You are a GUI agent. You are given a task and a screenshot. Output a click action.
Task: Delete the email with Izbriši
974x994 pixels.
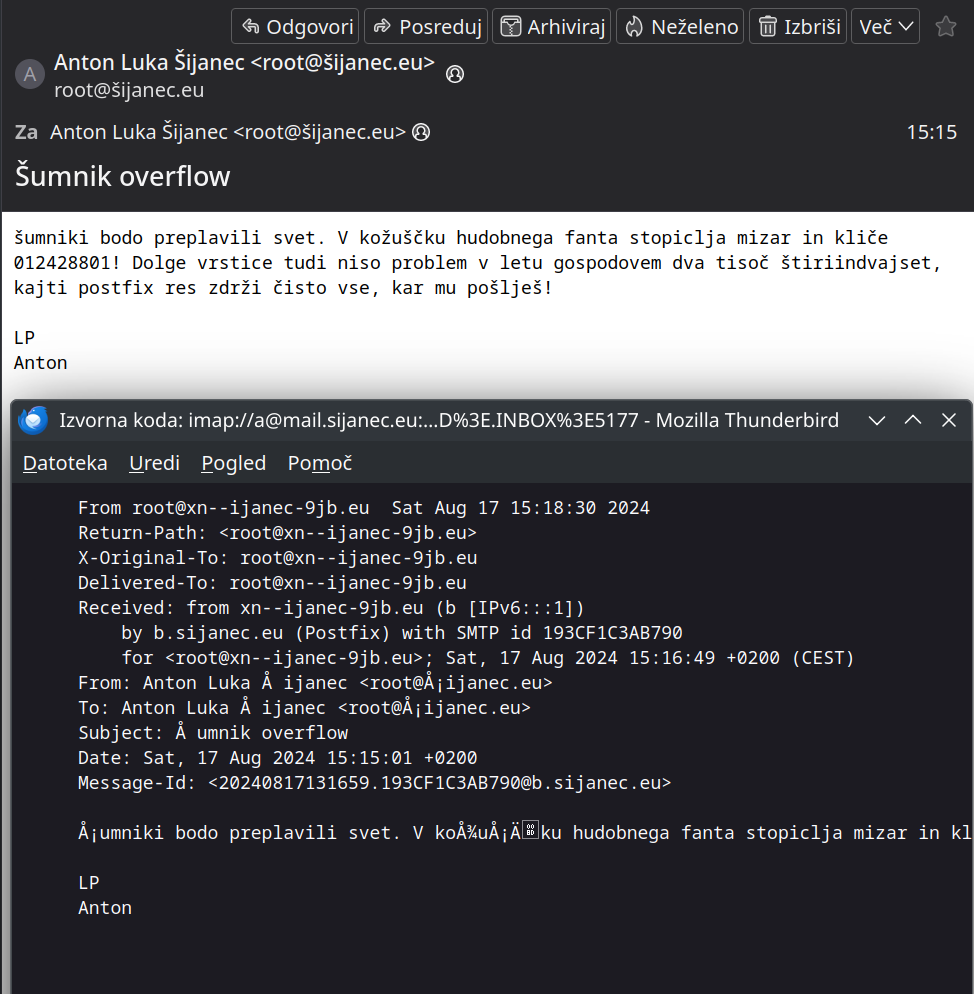point(799,26)
